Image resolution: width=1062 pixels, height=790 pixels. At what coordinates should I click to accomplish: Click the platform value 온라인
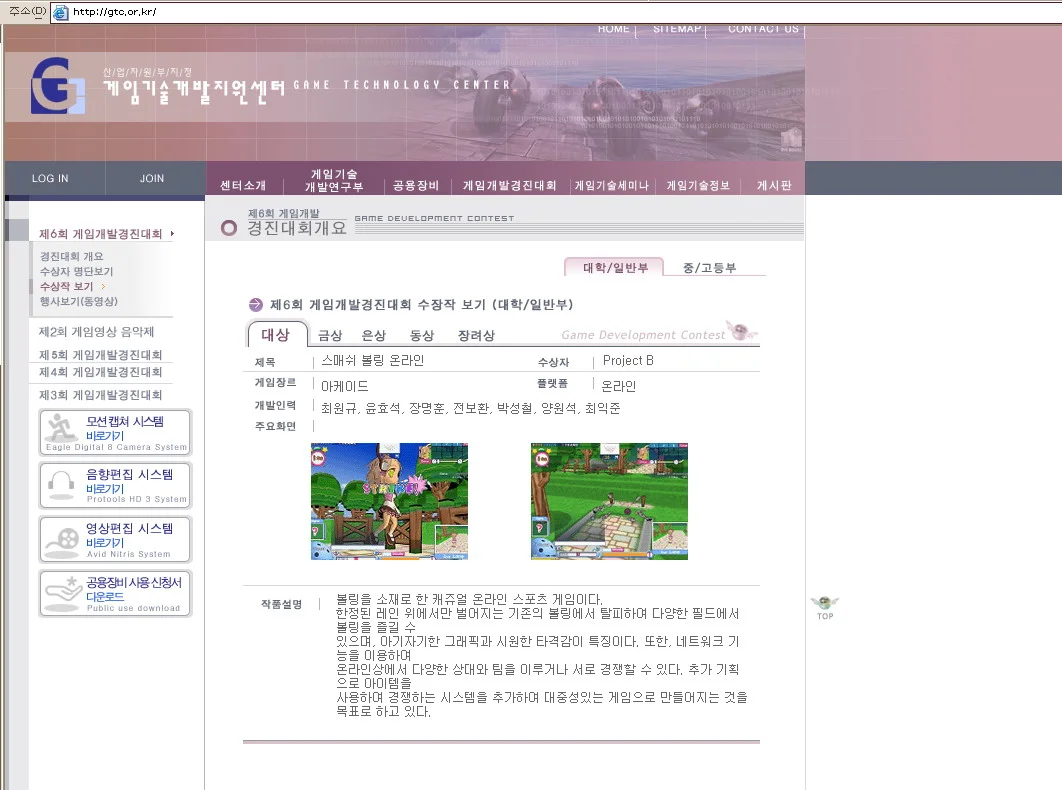(618, 386)
